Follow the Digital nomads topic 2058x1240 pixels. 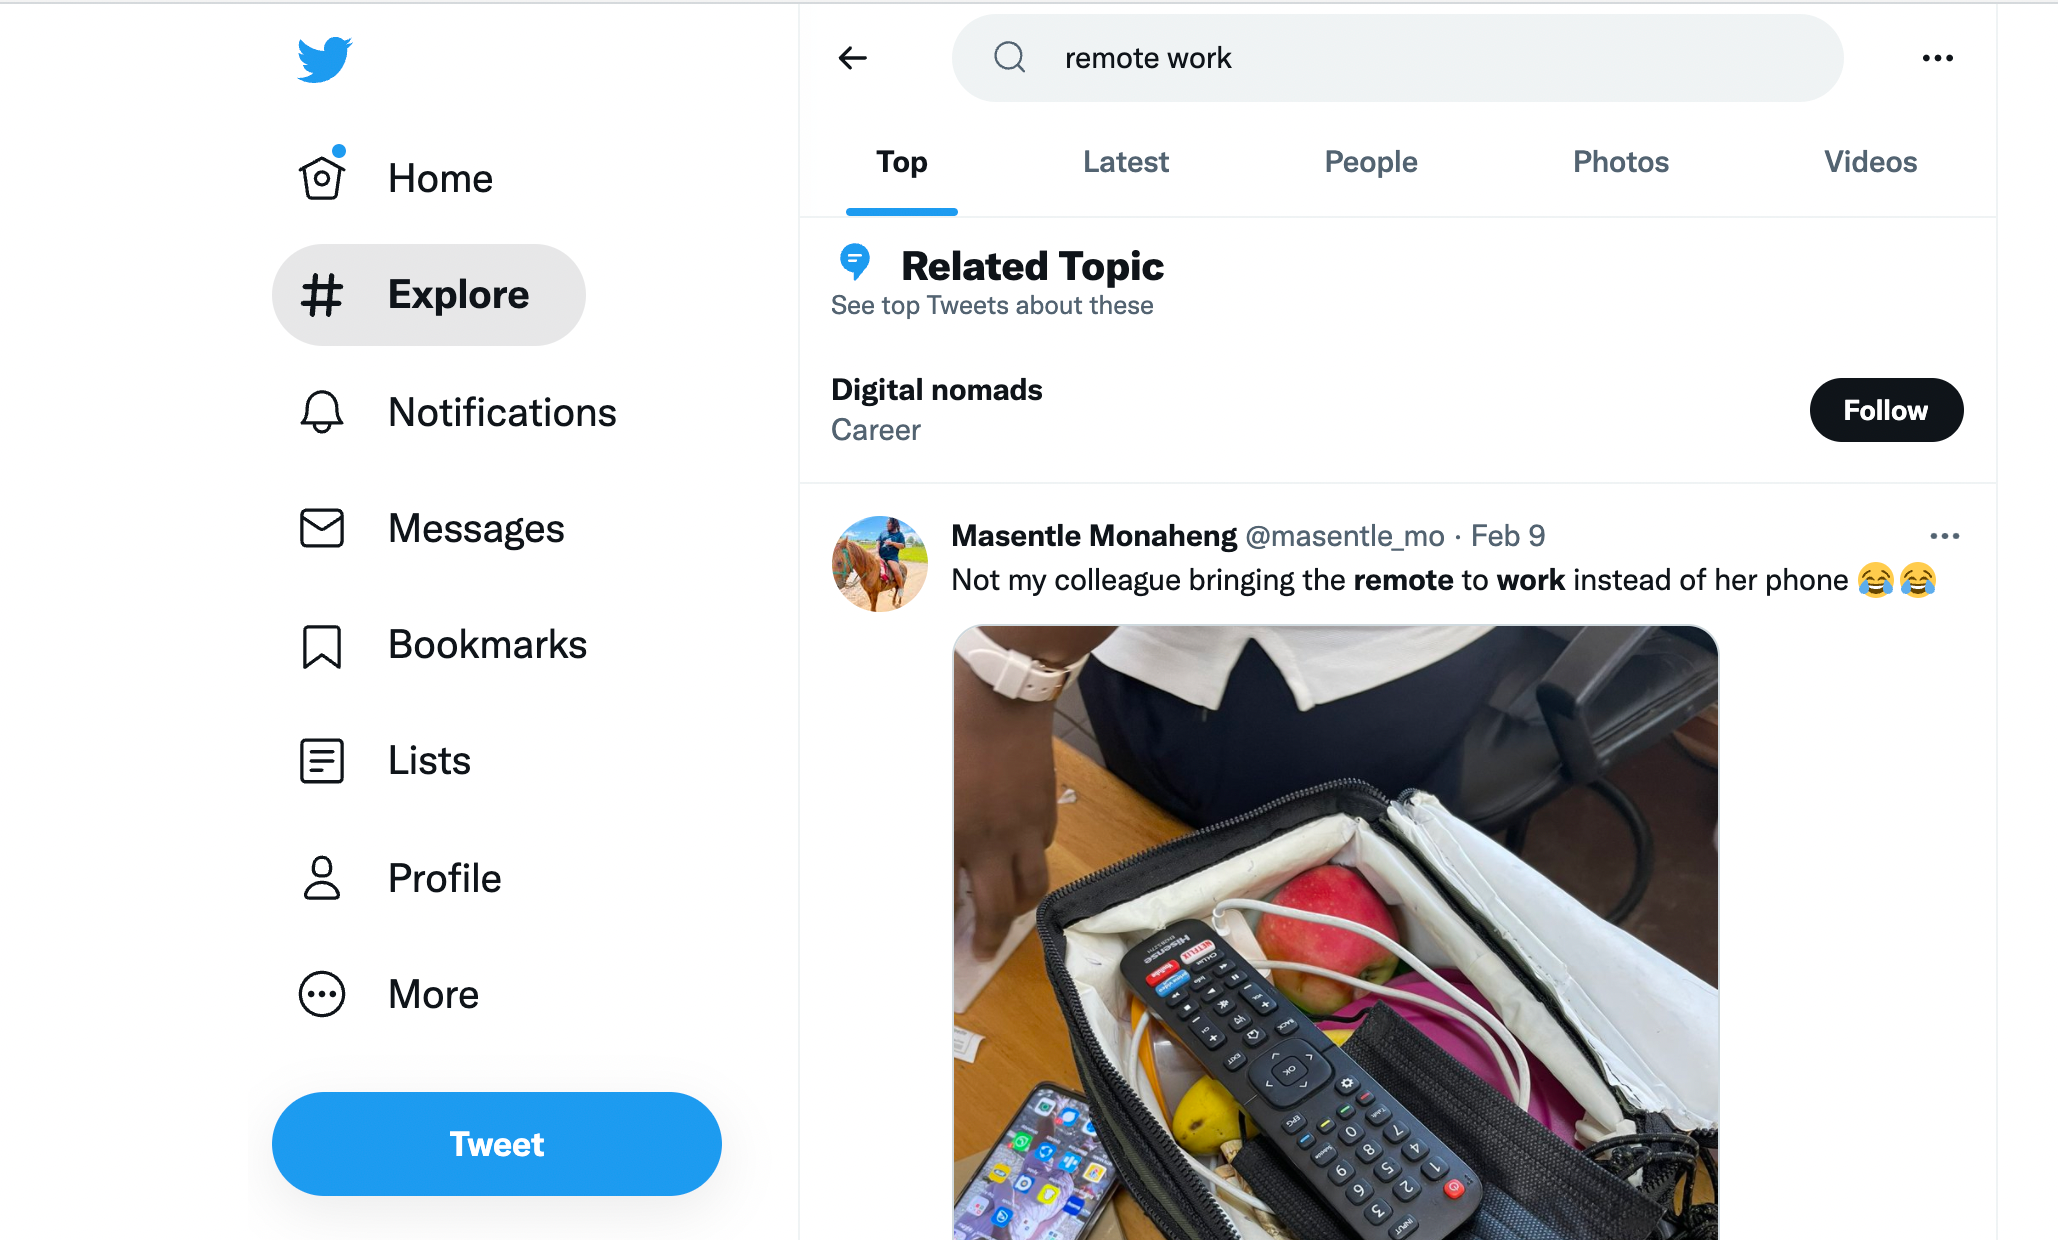pos(1886,409)
